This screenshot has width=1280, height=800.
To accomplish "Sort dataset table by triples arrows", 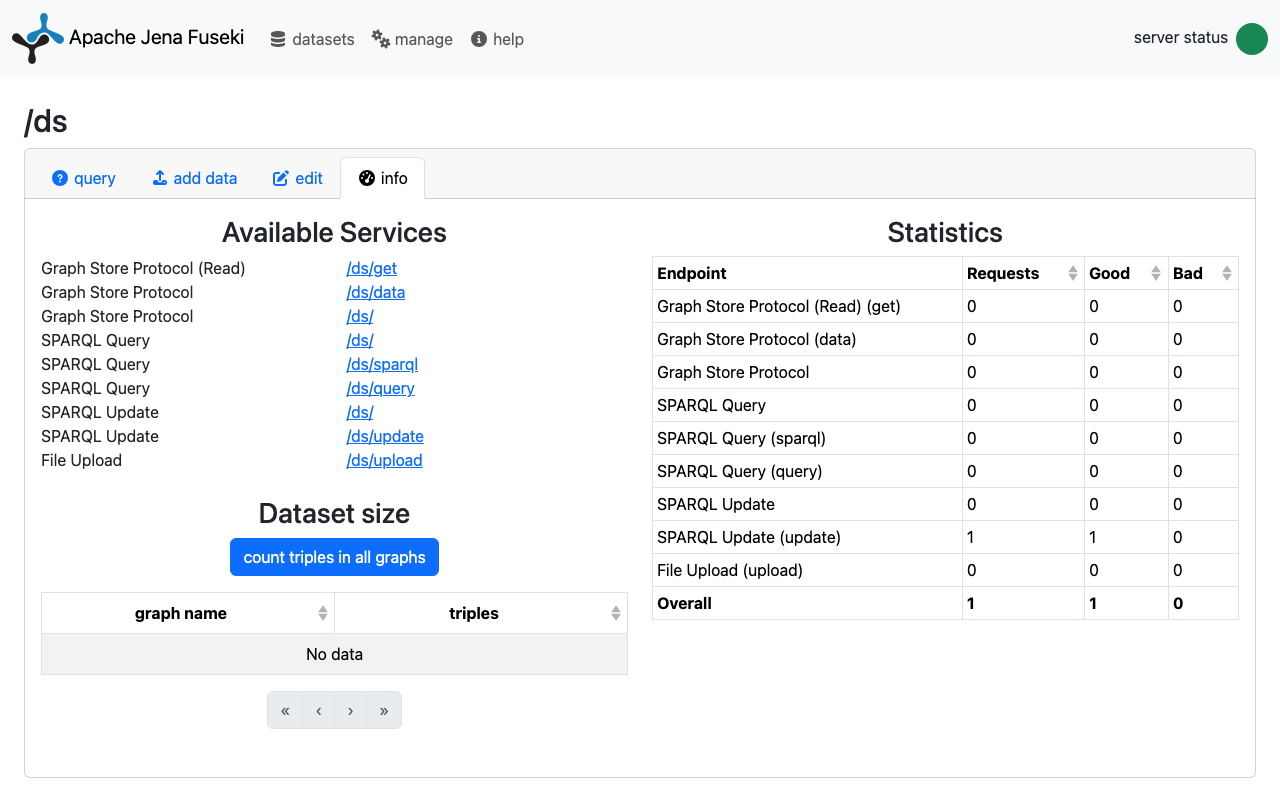I will (616, 613).
